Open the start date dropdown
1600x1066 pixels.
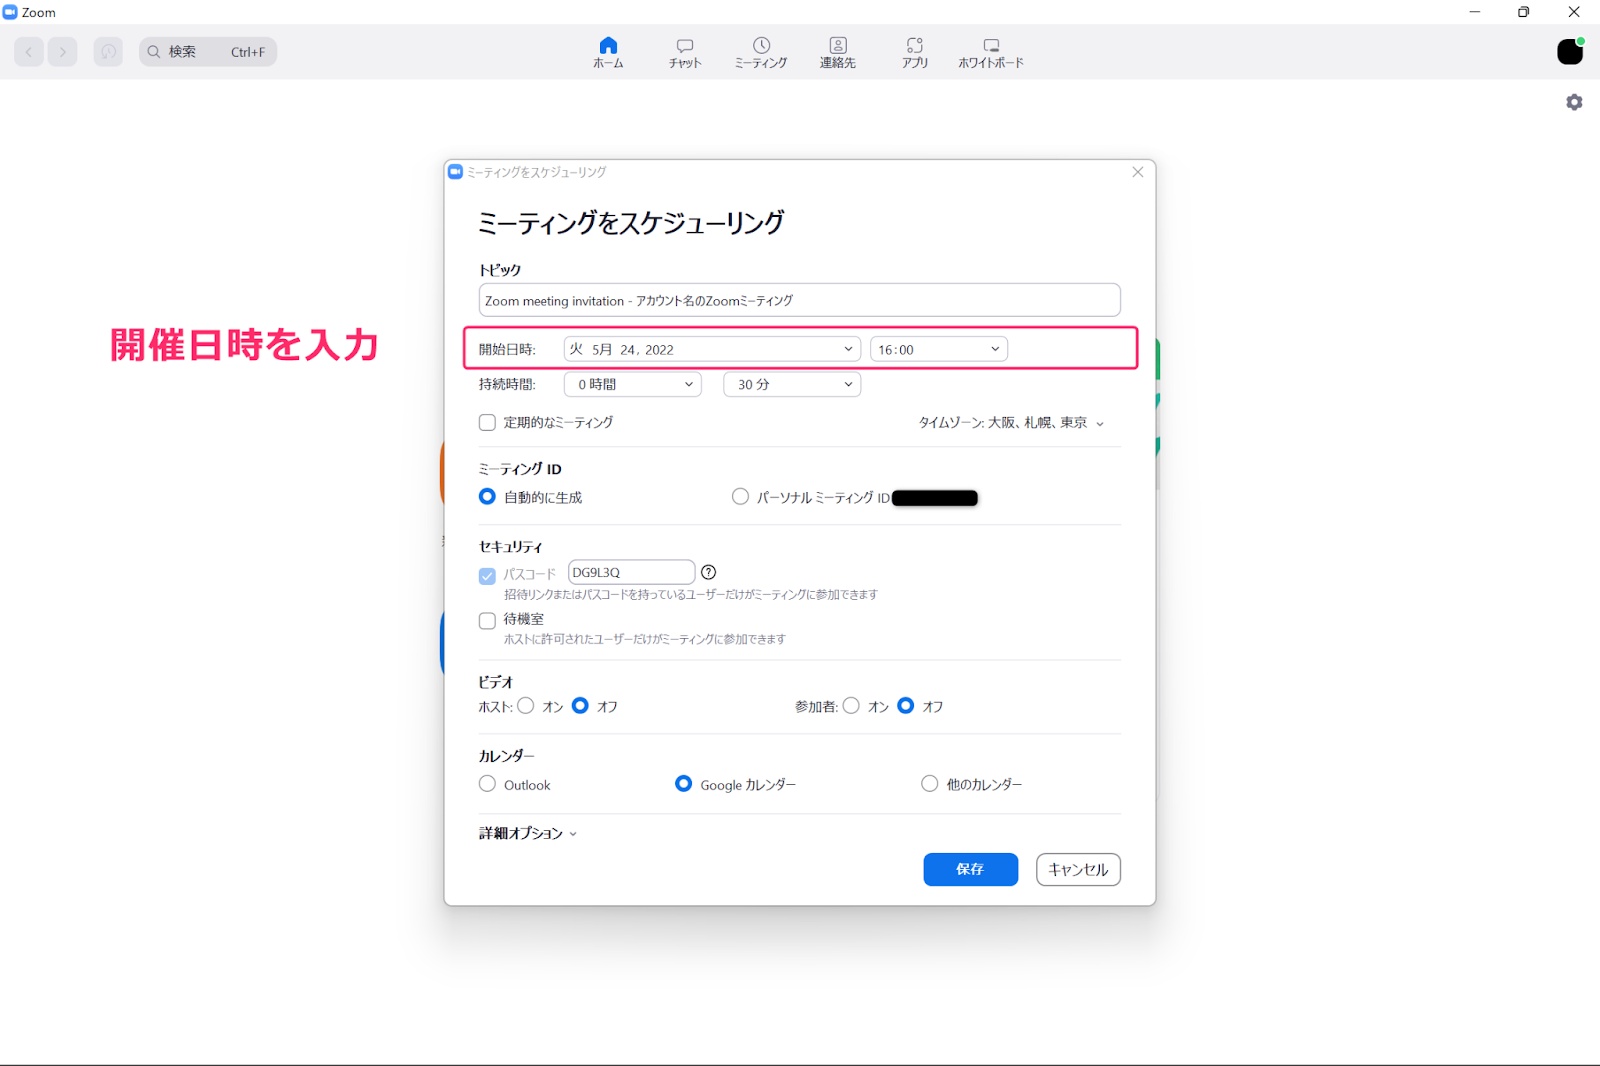(712, 349)
